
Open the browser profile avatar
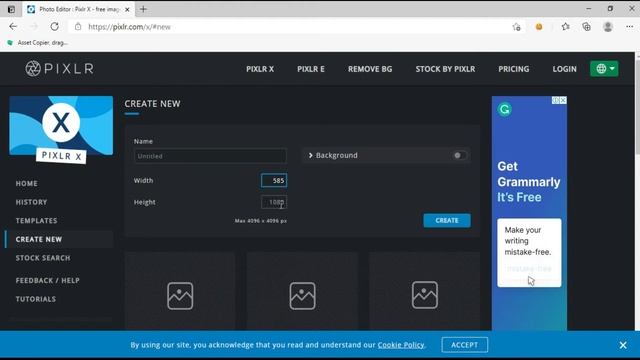click(x=608, y=27)
